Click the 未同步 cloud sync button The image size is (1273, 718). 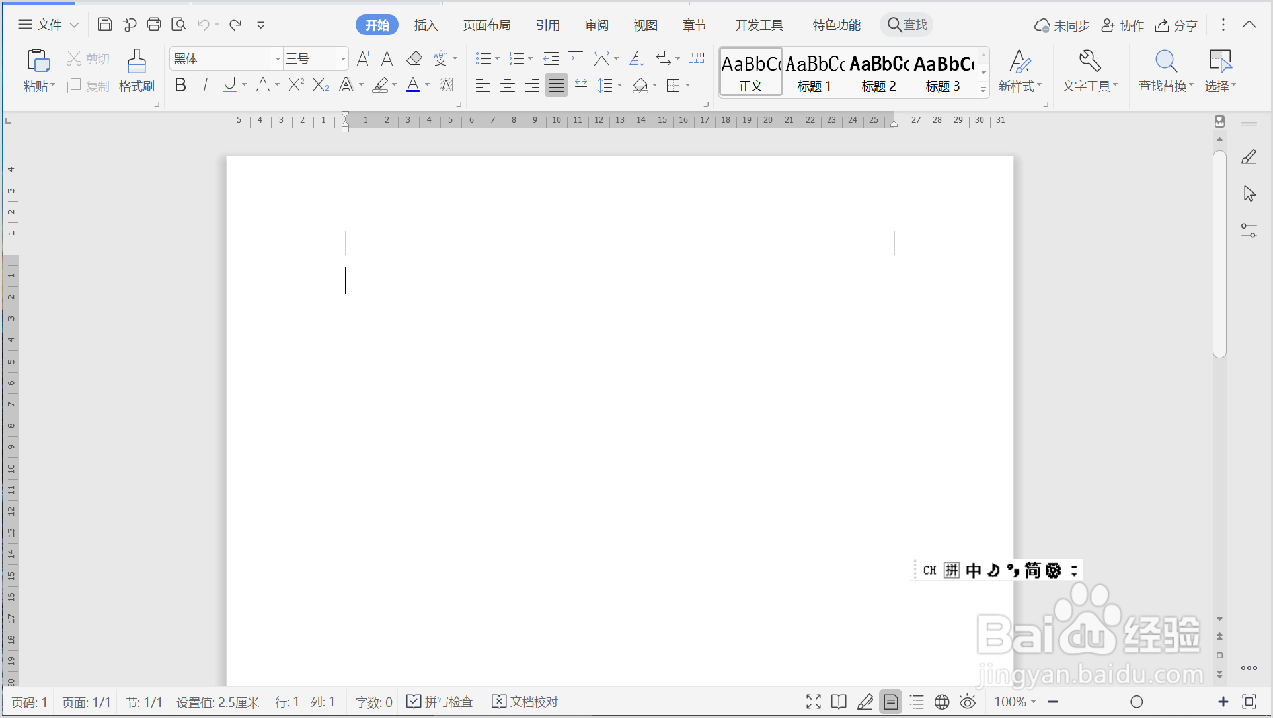[1062, 25]
